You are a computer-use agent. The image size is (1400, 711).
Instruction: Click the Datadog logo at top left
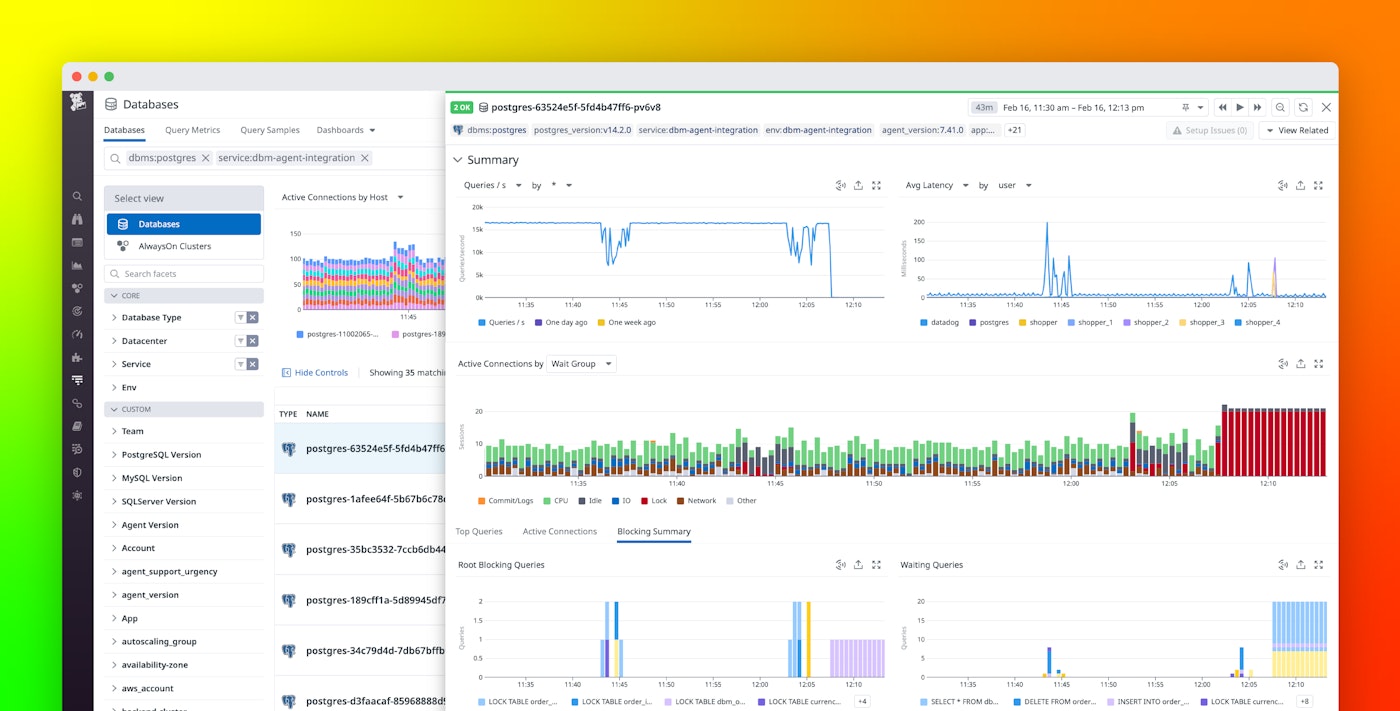78,103
